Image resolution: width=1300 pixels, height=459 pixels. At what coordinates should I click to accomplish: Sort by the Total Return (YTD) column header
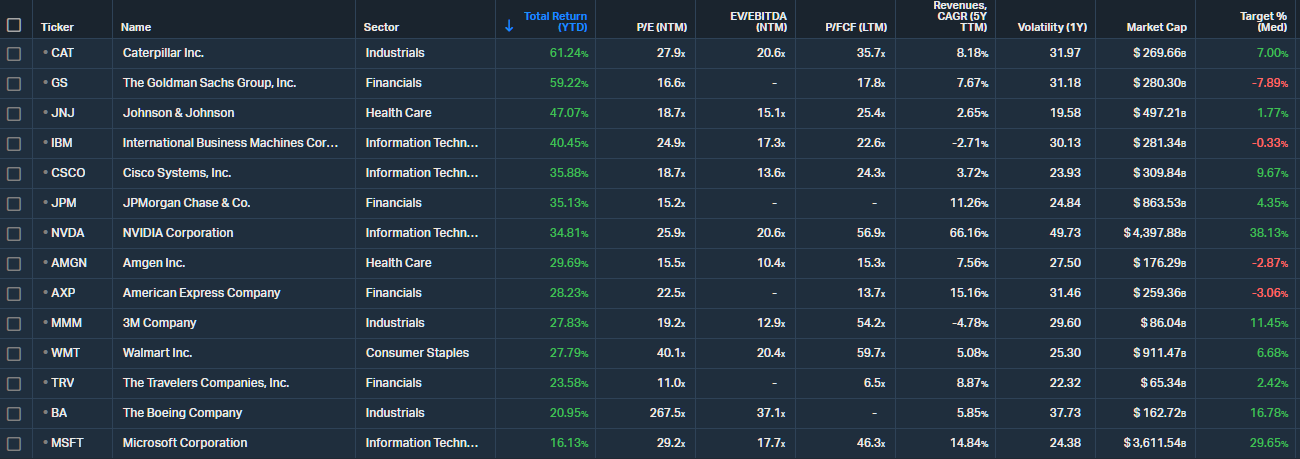coord(556,22)
